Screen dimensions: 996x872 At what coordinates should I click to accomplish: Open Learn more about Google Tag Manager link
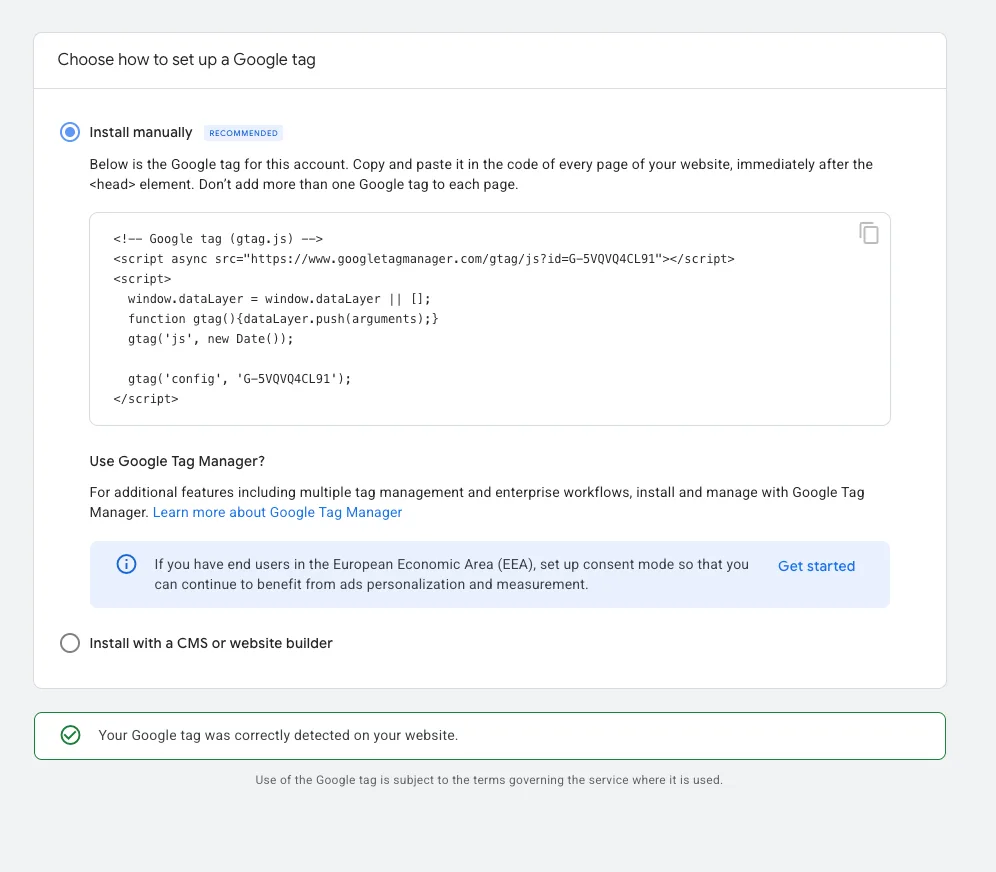pos(277,512)
